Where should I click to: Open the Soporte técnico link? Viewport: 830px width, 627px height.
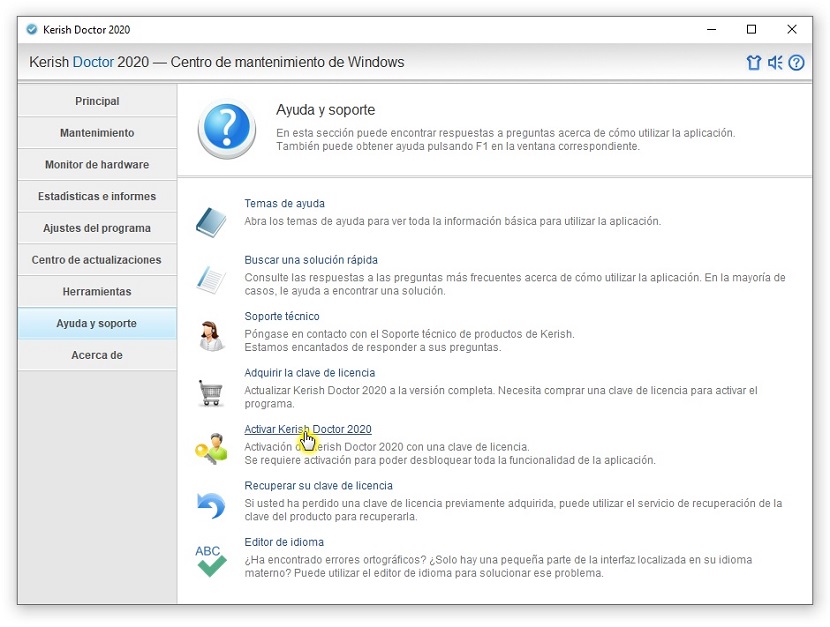pos(282,316)
